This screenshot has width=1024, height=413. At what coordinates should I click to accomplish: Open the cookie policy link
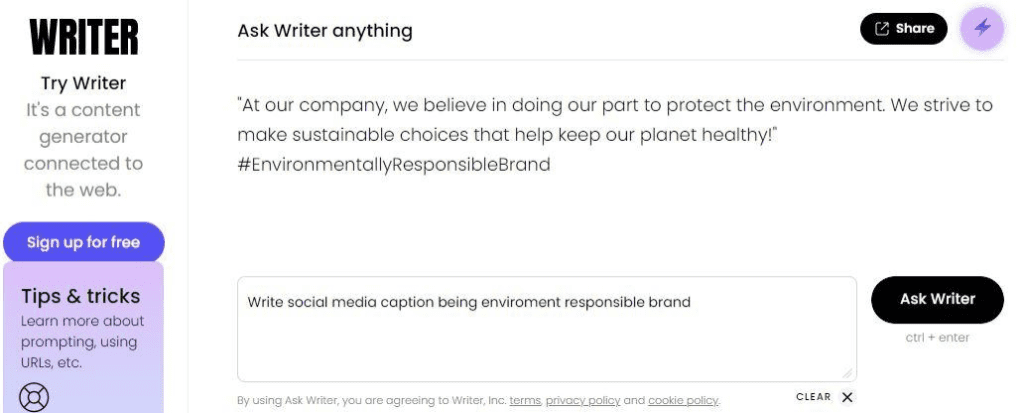683,400
